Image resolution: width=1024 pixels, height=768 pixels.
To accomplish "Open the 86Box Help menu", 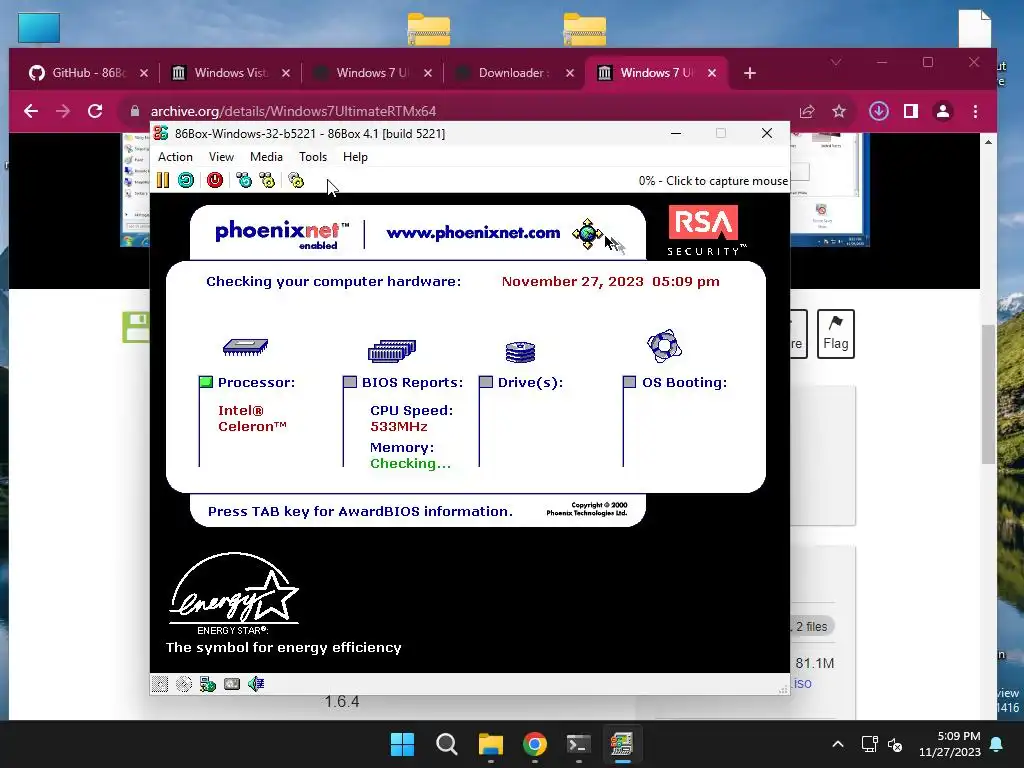I will coord(355,157).
